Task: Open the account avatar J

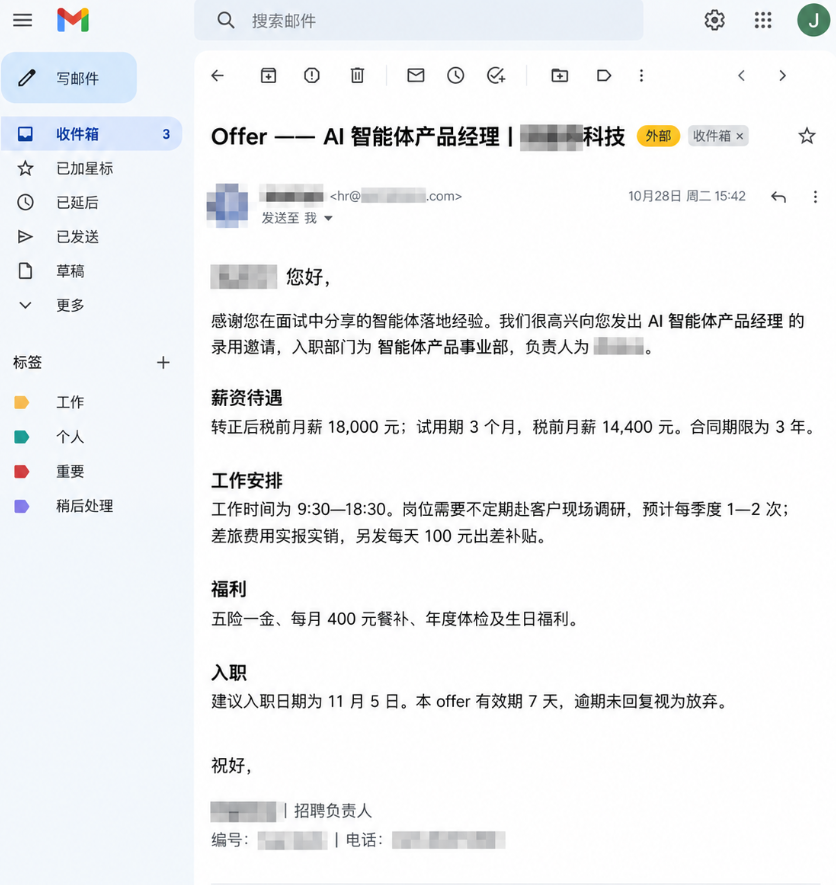Action: pos(813,20)
